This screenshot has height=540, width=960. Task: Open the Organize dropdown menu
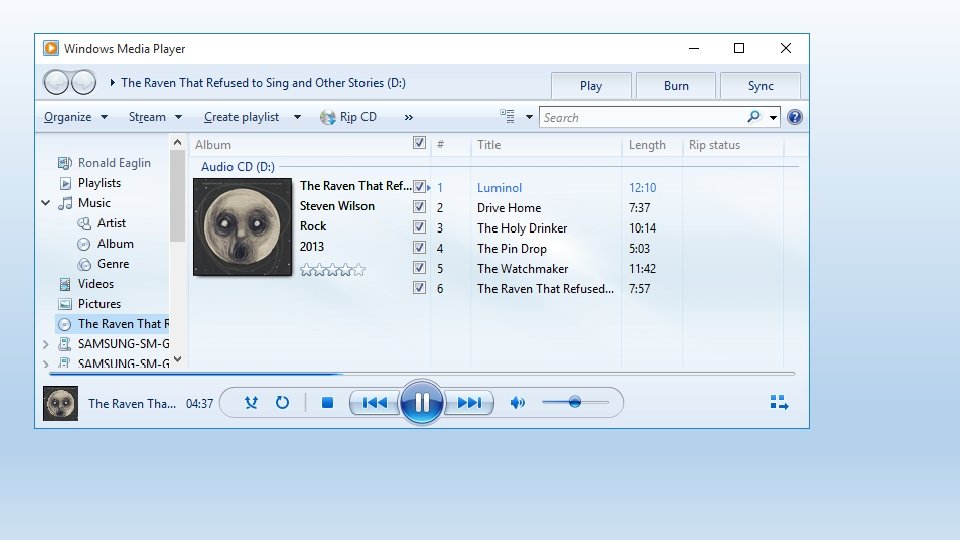[76, 117]
